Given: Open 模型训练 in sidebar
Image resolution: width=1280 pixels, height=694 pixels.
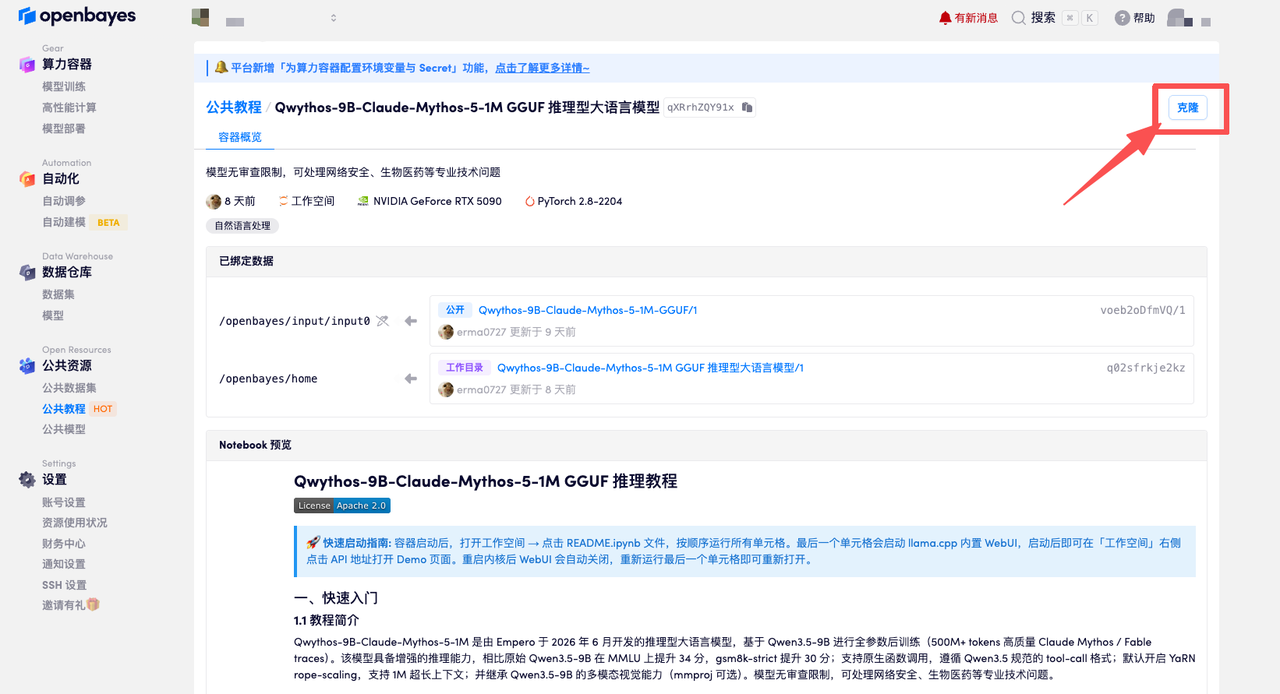Looking at the screenshot, I should tap(64, 87).
